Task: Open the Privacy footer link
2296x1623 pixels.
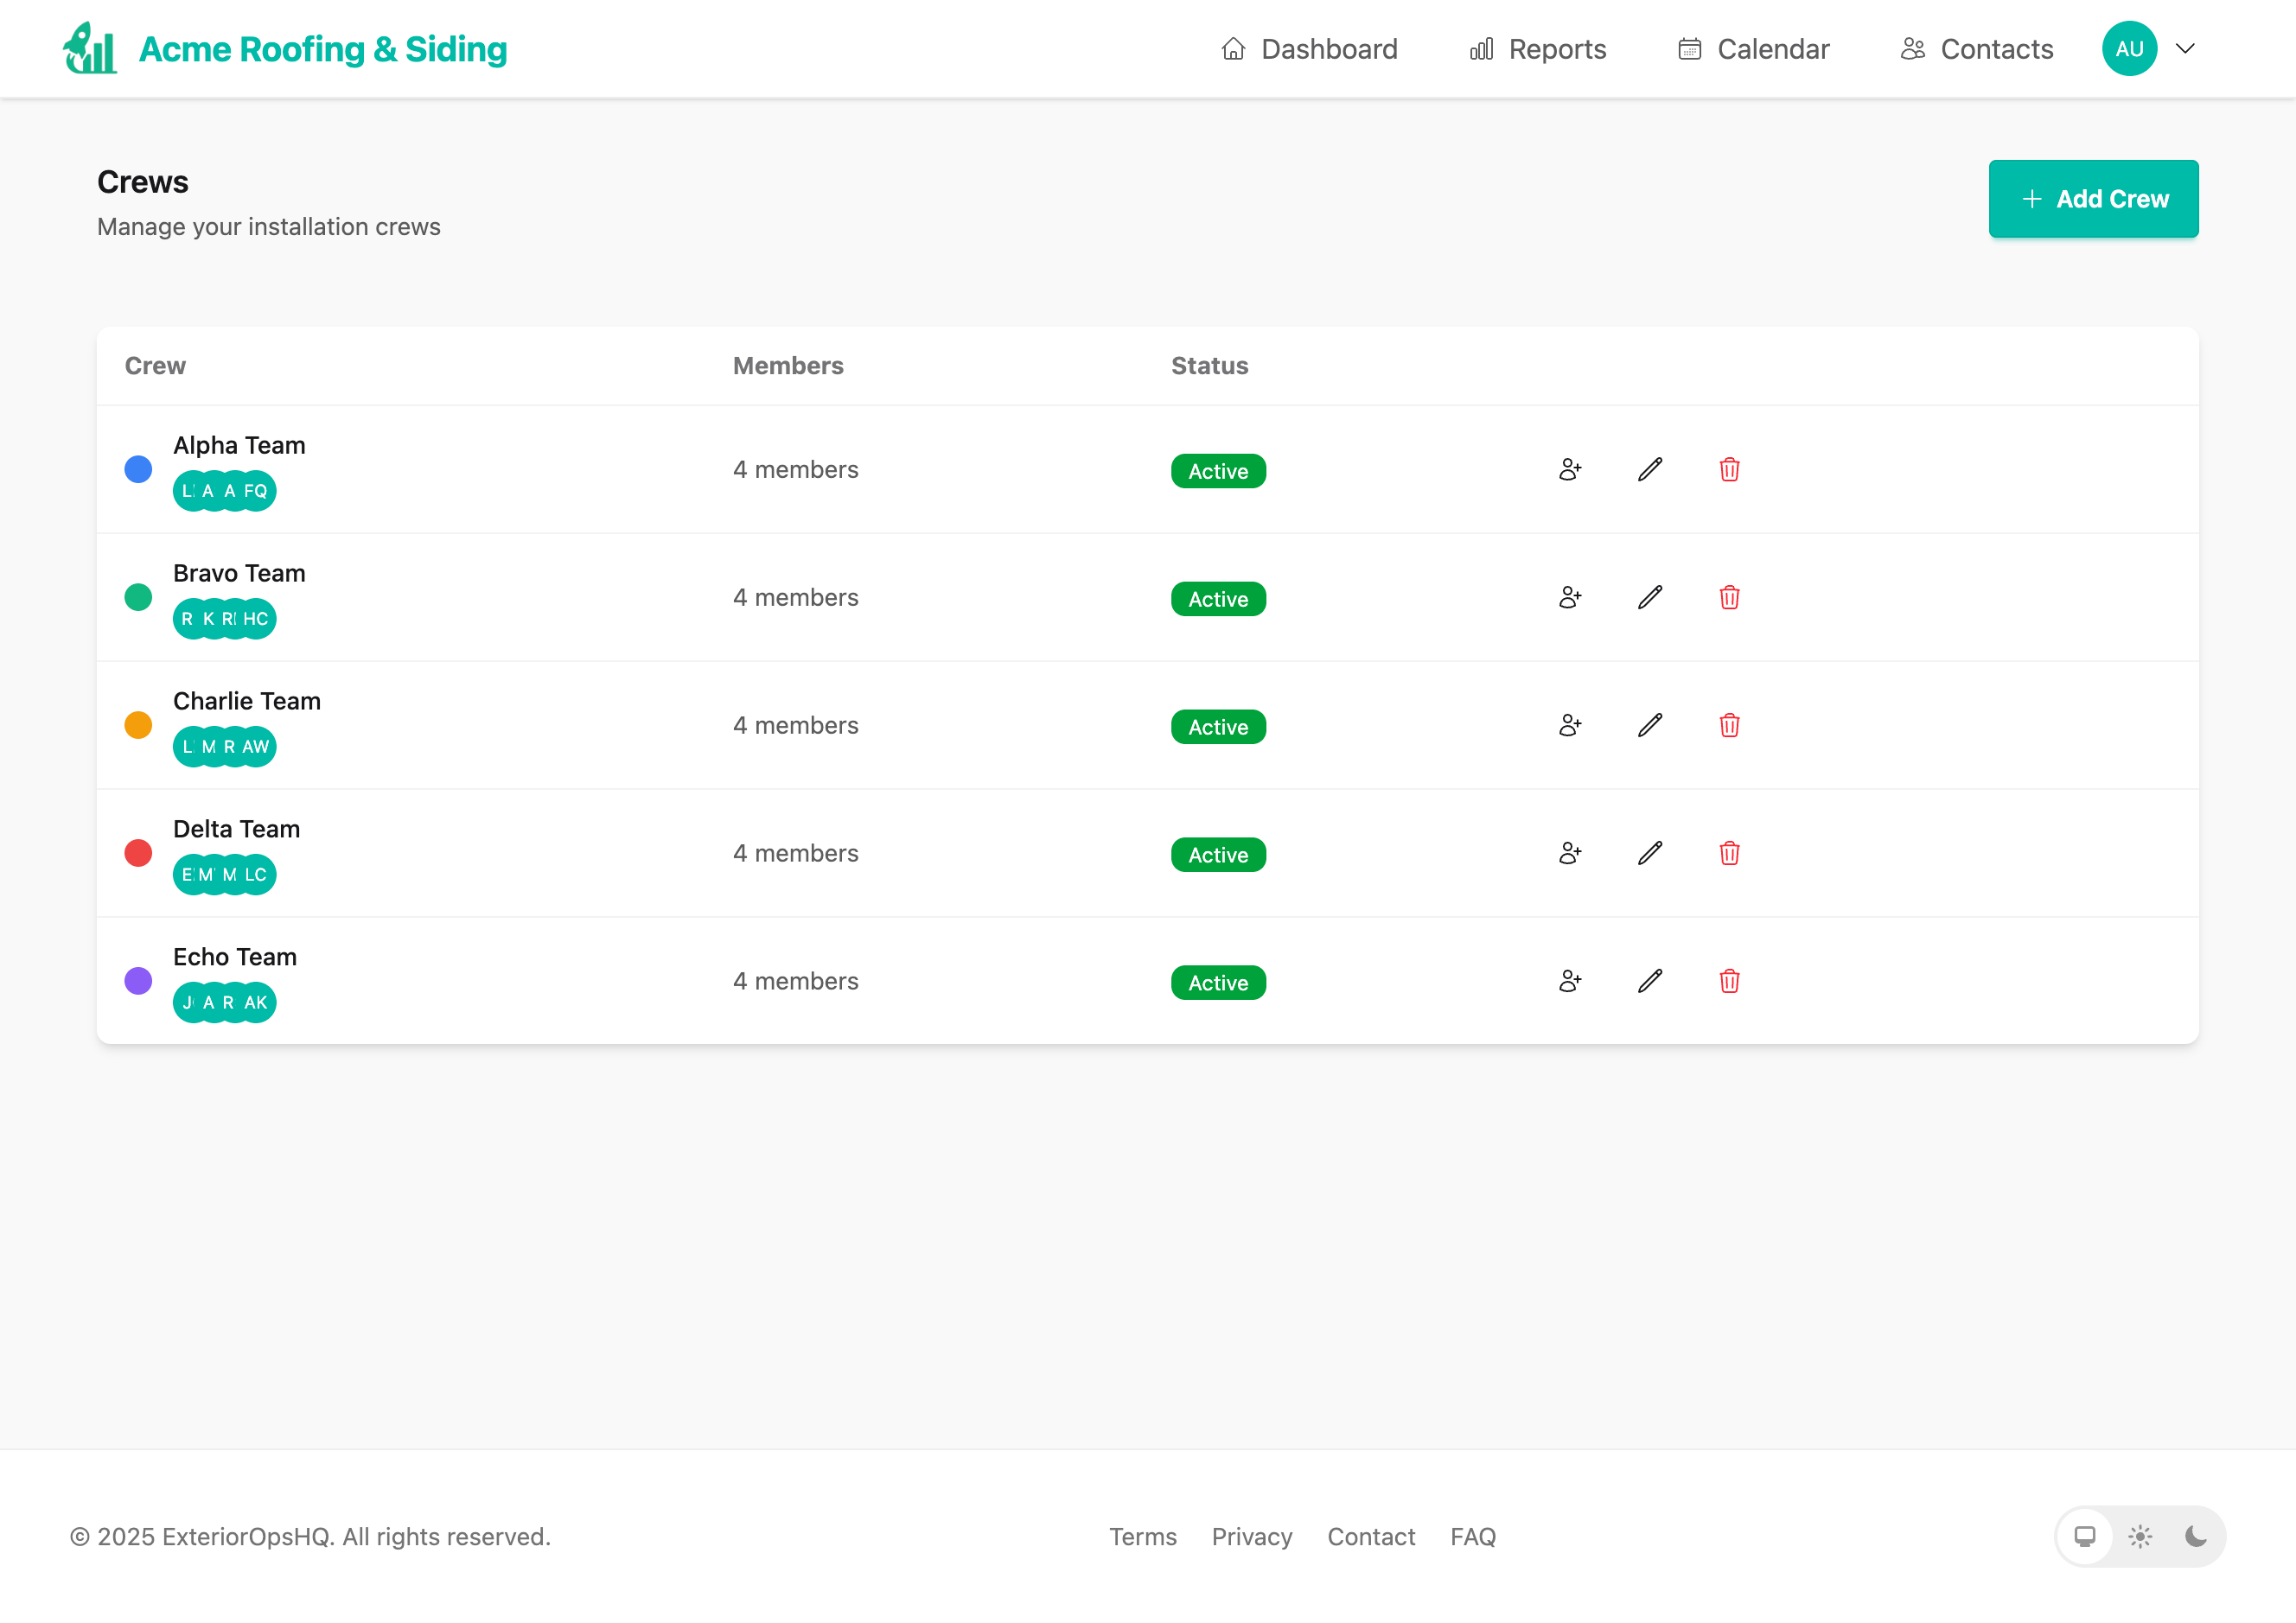Action: (x=1252, y=1537)
